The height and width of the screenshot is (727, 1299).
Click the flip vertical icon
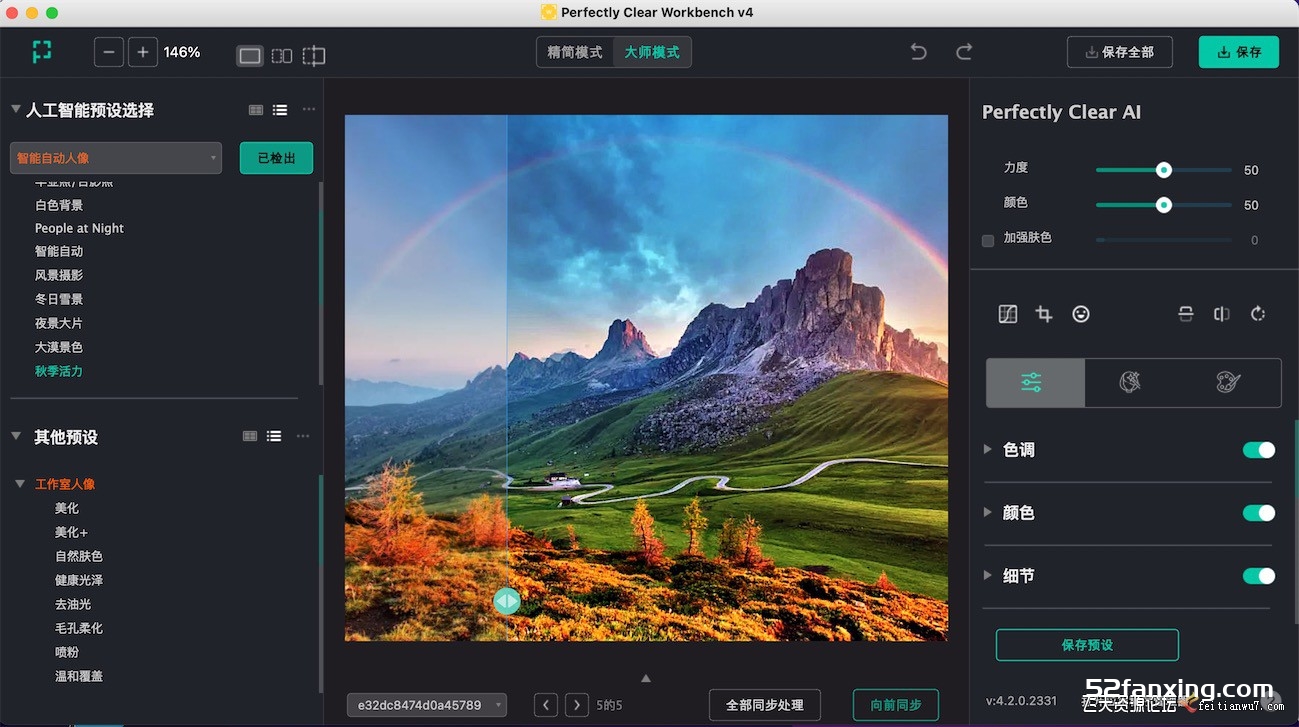coord(1186,314)
